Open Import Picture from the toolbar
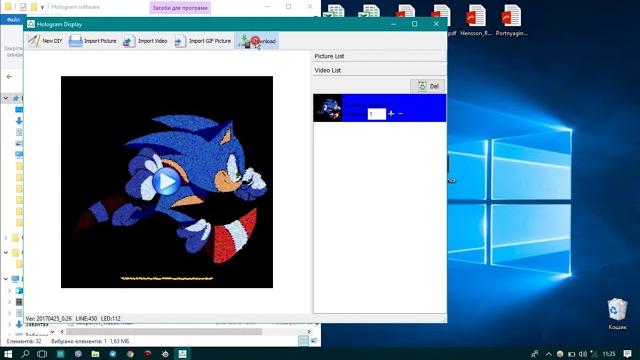This screenshot has height=360, width=640. click(93, 41)
